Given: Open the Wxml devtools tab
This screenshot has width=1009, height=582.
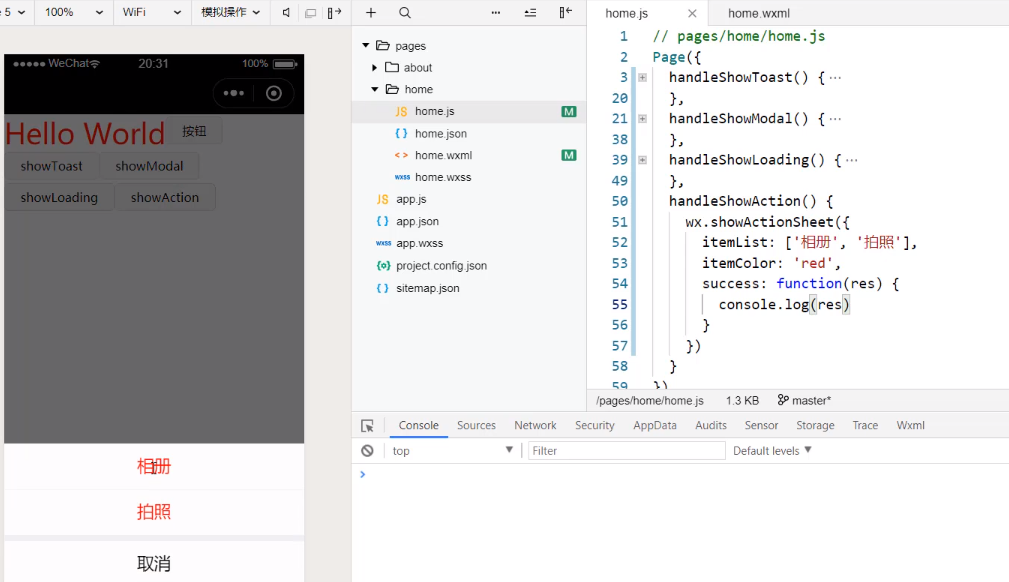Looking at the screenshot, I should [911, 426].
